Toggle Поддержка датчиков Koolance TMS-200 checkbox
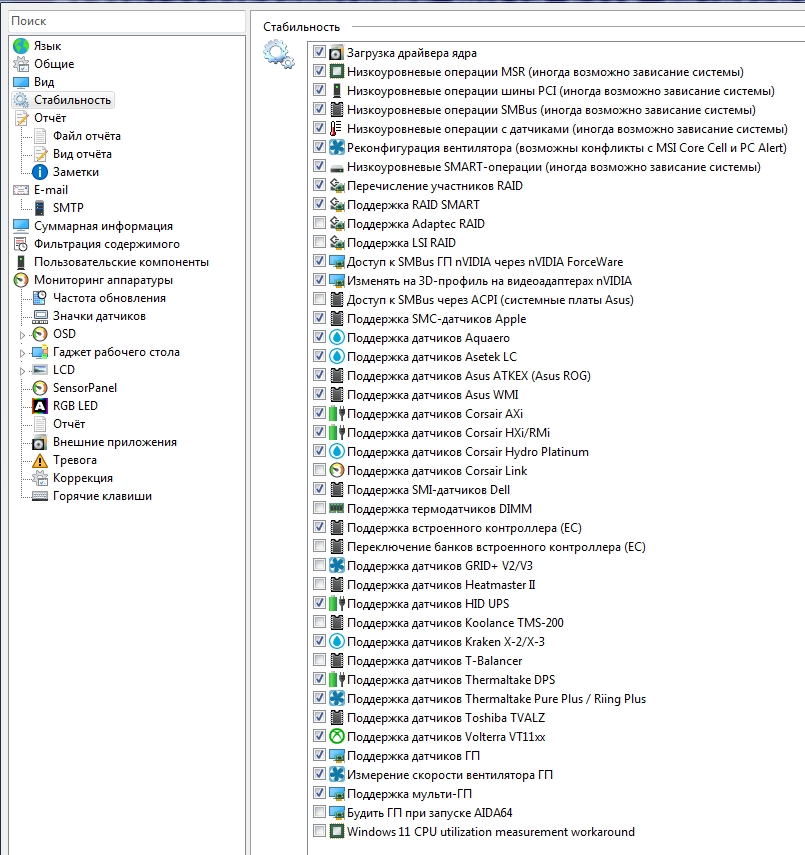The width and height of the screenshot is (805, 855). click(x=319, y=622)
